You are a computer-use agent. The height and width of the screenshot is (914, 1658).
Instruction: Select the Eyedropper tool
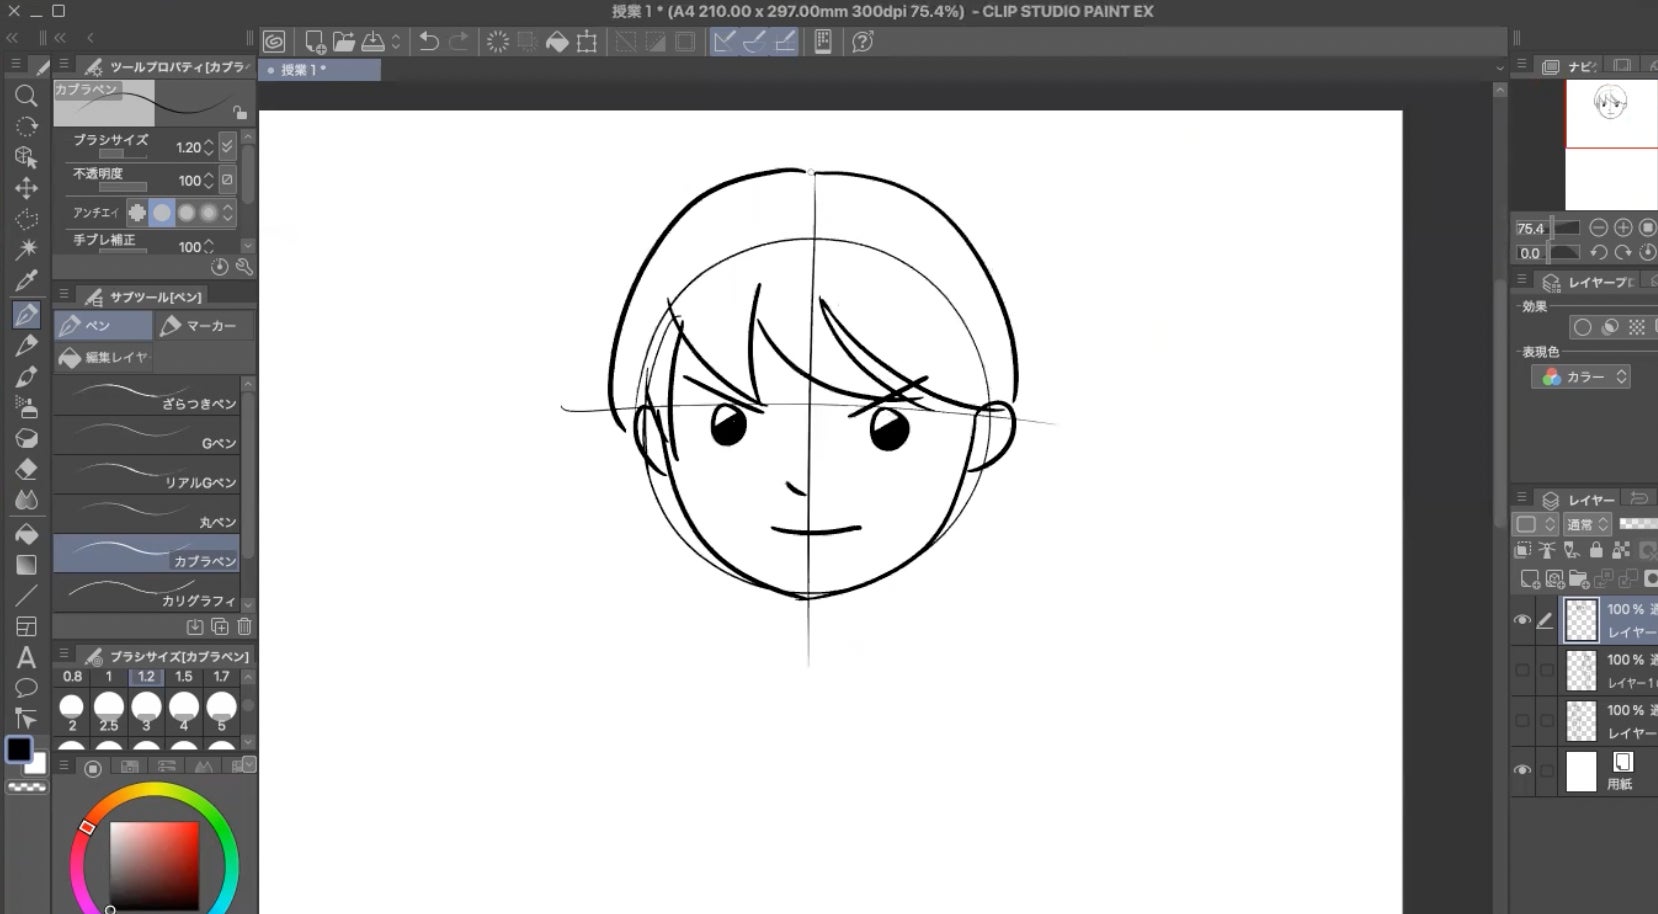click(26, 281)
